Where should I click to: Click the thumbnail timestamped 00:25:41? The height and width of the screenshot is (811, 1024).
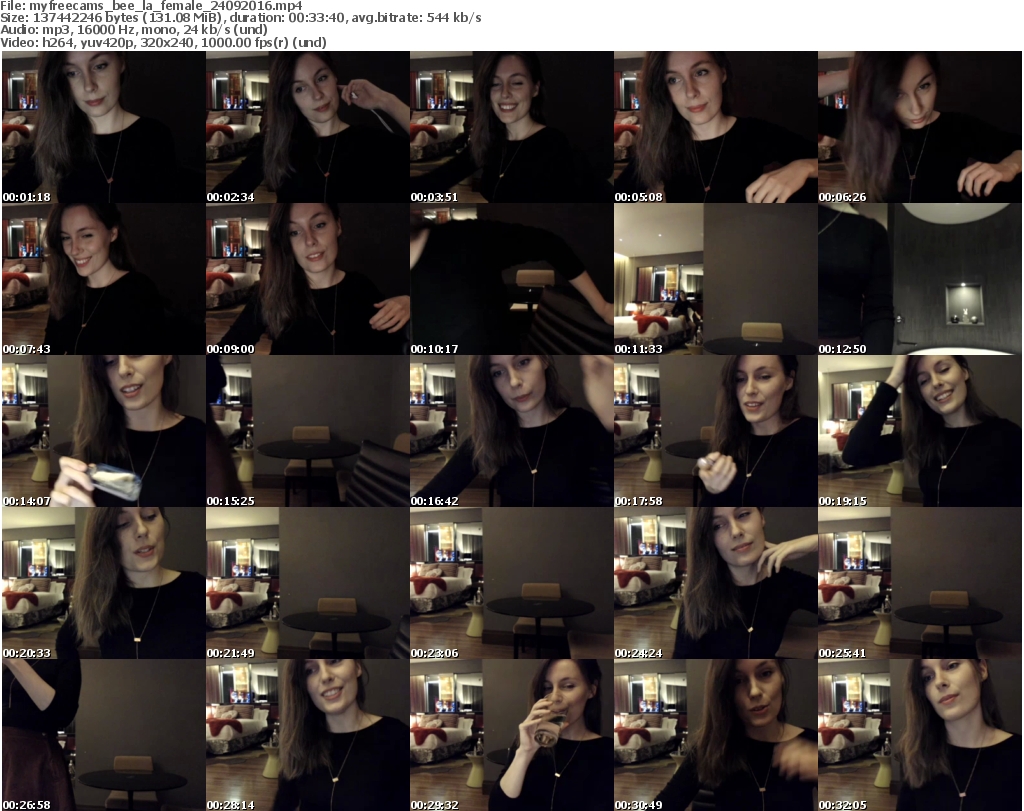click(x=920, y=583)
